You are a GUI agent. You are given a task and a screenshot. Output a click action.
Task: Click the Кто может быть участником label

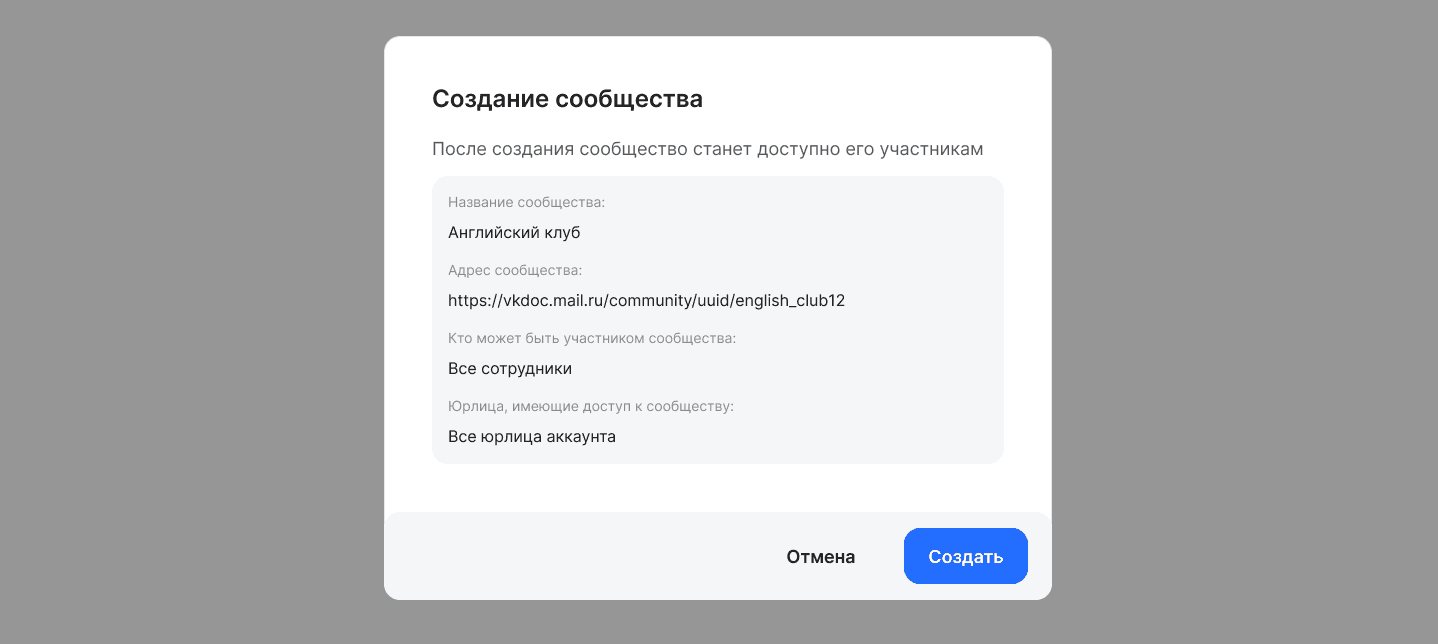591,338
